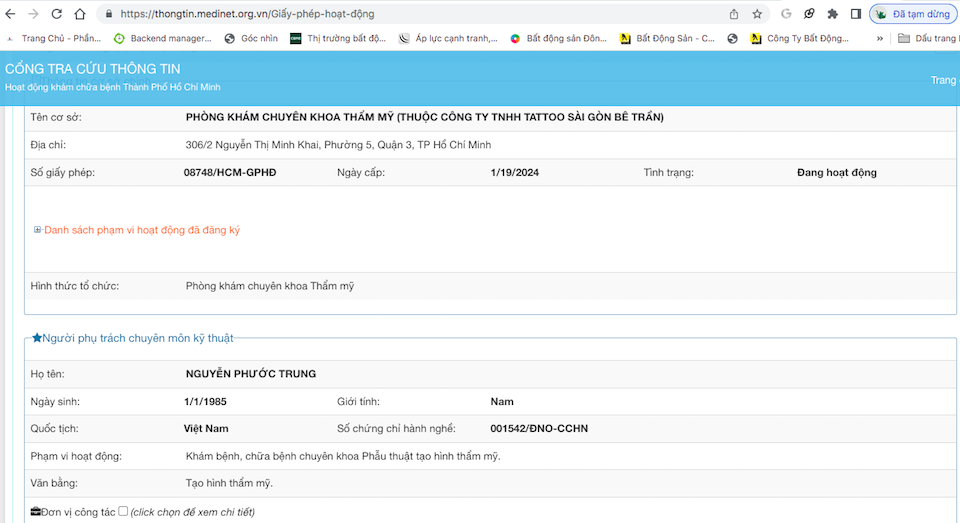Select Hình thức tổ chức value text
The width and height of the screenshot is (960, 523).
tap(270, 286)
